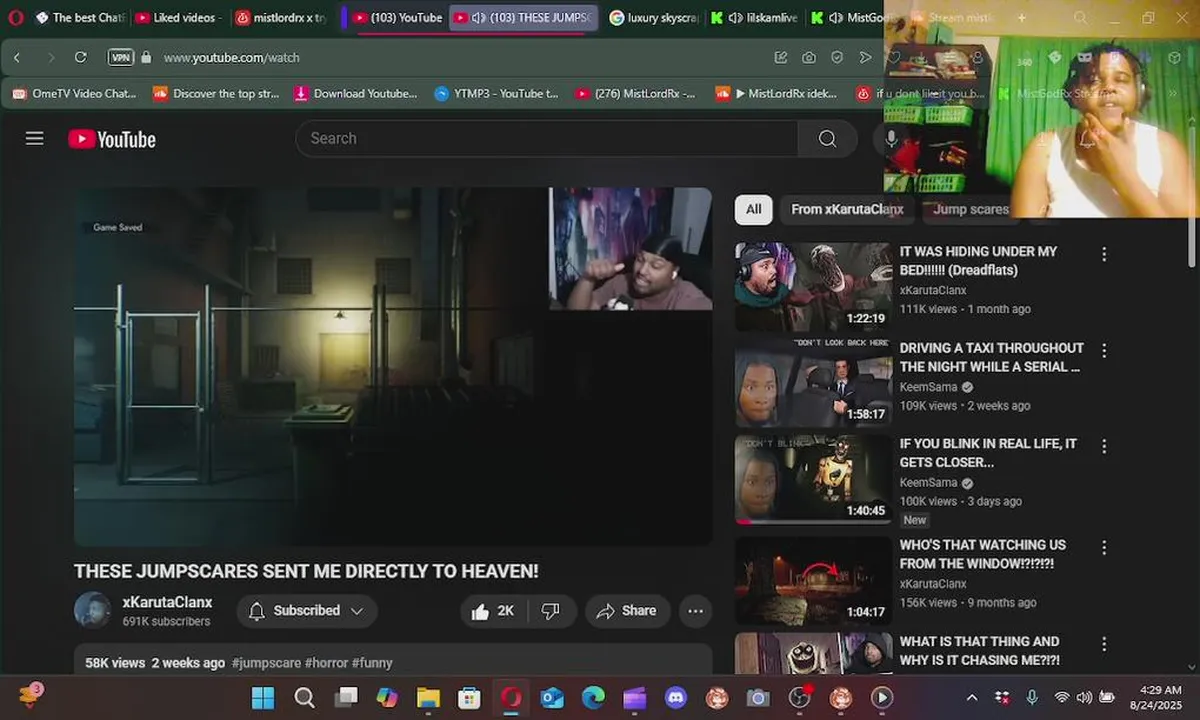
Task: Select the 'Jump scares' filter chip
Action: pos(971,209)
